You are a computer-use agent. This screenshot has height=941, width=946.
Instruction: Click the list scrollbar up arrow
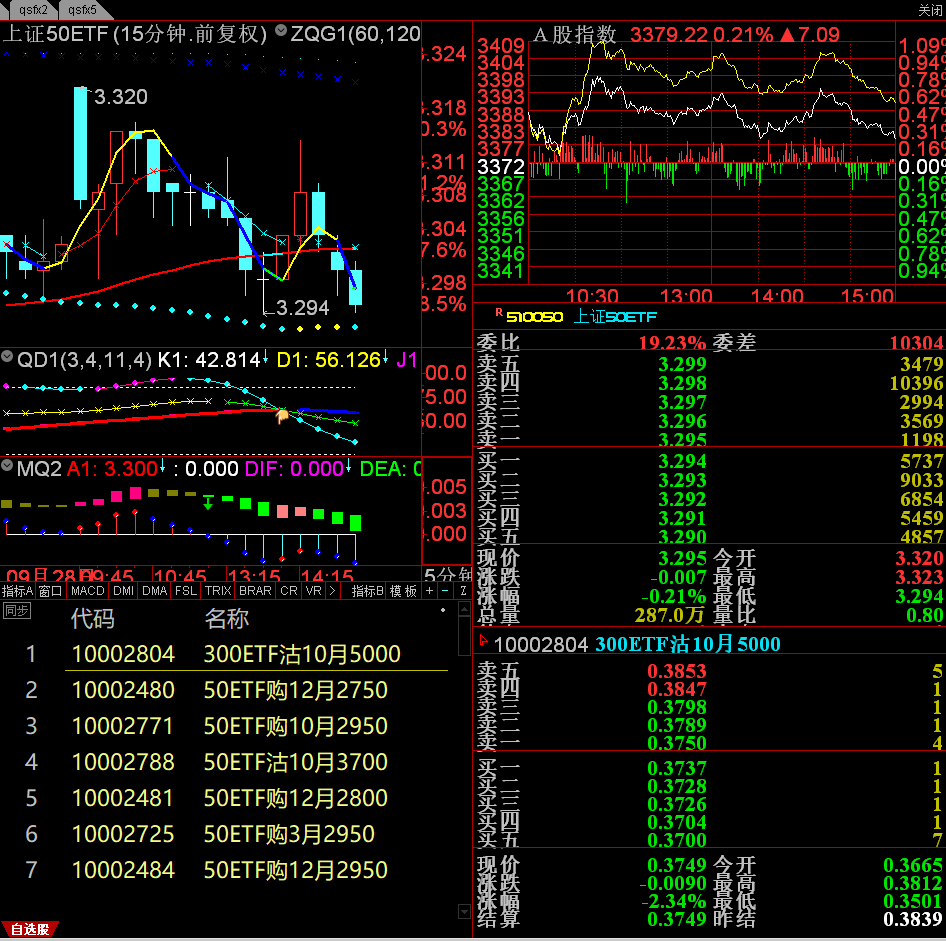(x=464, y=609)
